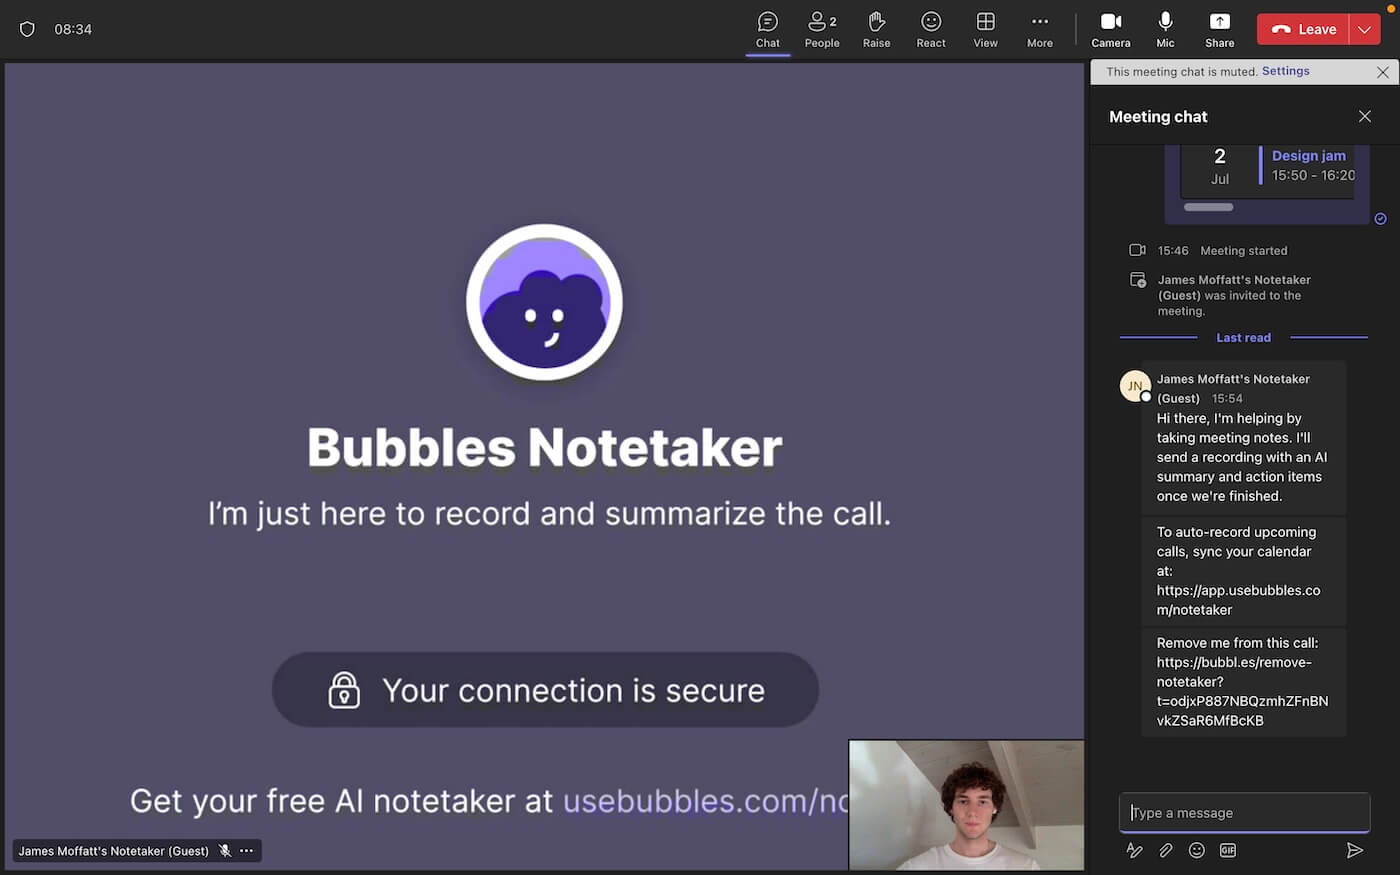Image resolution: width=1400 pixels, height=875 pixels.
Task: Click the 08:34 meeting timer
Action: click(73, 29)
